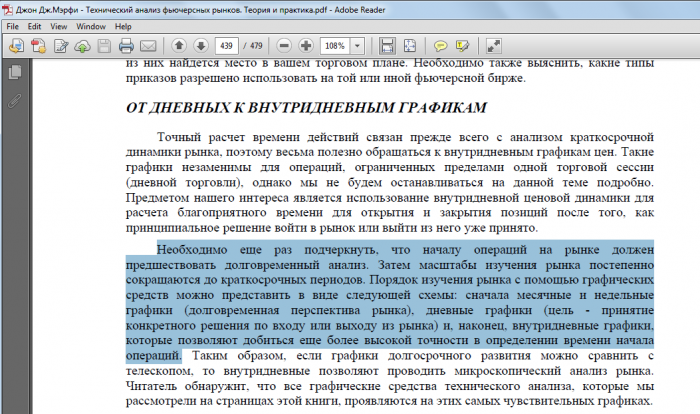This screenshot has width=700, height=414.
Task: Click the Print file icon
Action: coord(126,46)
